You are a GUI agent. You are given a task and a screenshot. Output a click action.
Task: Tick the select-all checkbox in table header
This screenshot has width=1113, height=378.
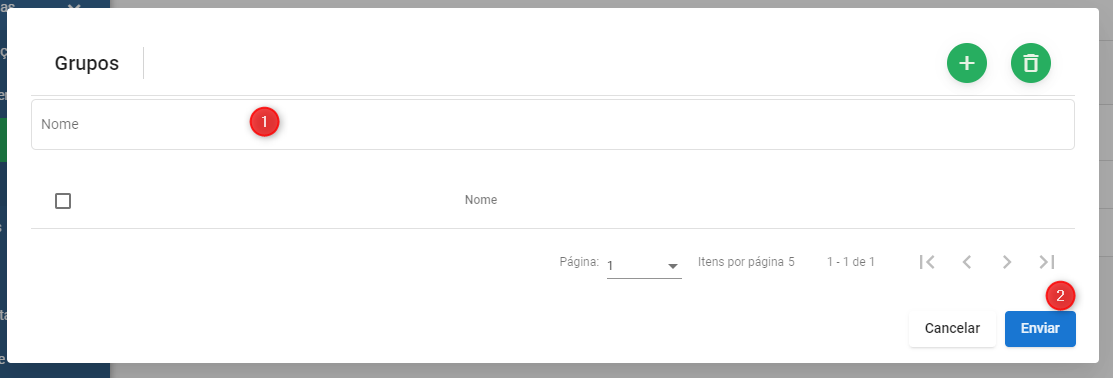(x=63, y=201)
